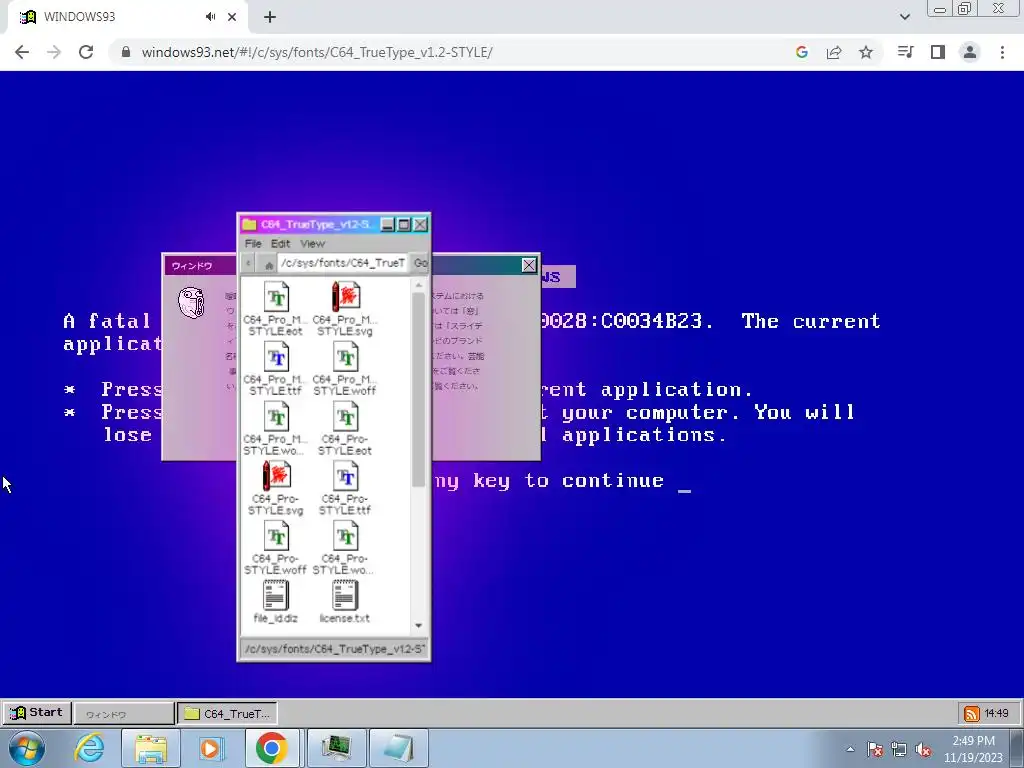The width and height of the screenshot is (1024, 768).
Task: Click the Chrome address bar URL
Action: click(317, 52)
